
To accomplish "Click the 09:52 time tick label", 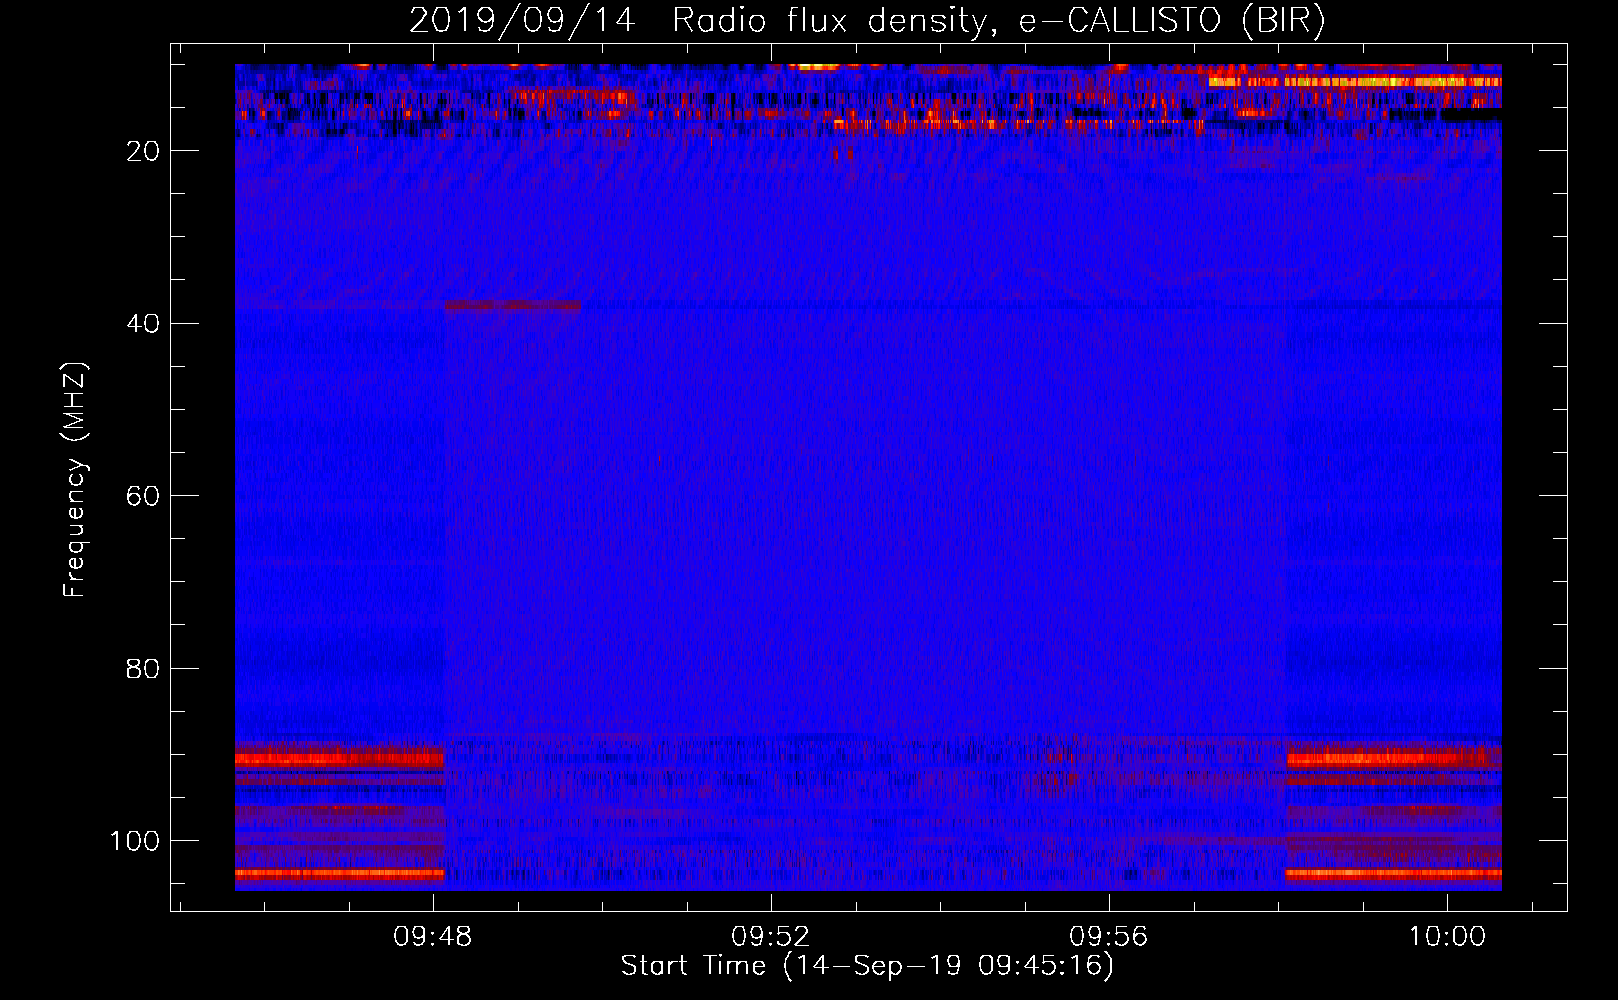I will point(770,937).
